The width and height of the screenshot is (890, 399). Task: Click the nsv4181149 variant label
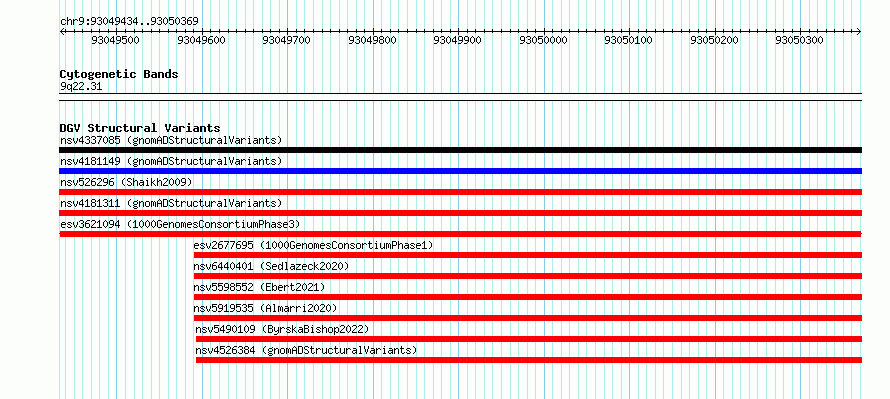point(171,161)
